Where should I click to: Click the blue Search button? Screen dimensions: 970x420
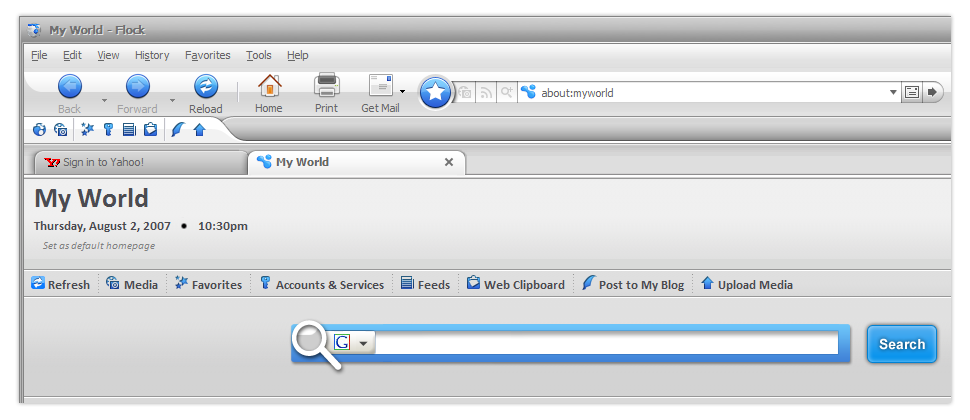(902, 344)
